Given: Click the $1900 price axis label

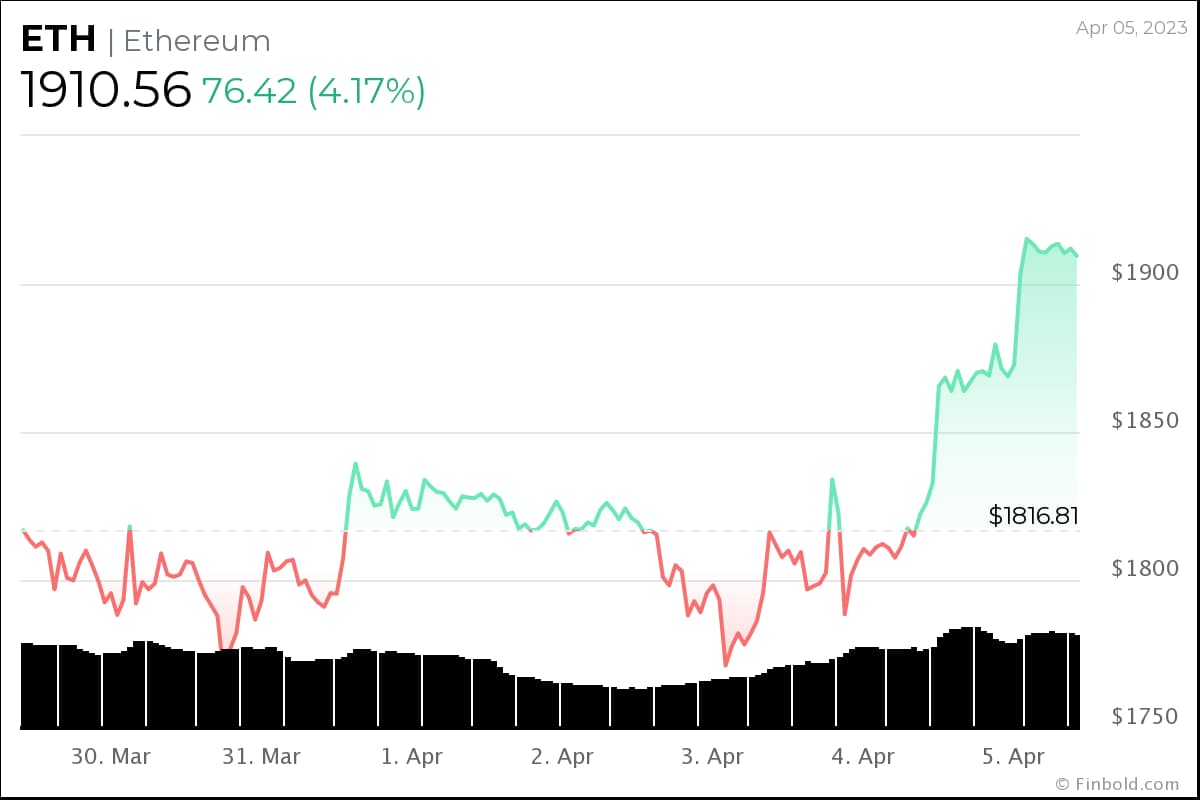Looking at the screenshot, I should click(x=1145, y=273).
